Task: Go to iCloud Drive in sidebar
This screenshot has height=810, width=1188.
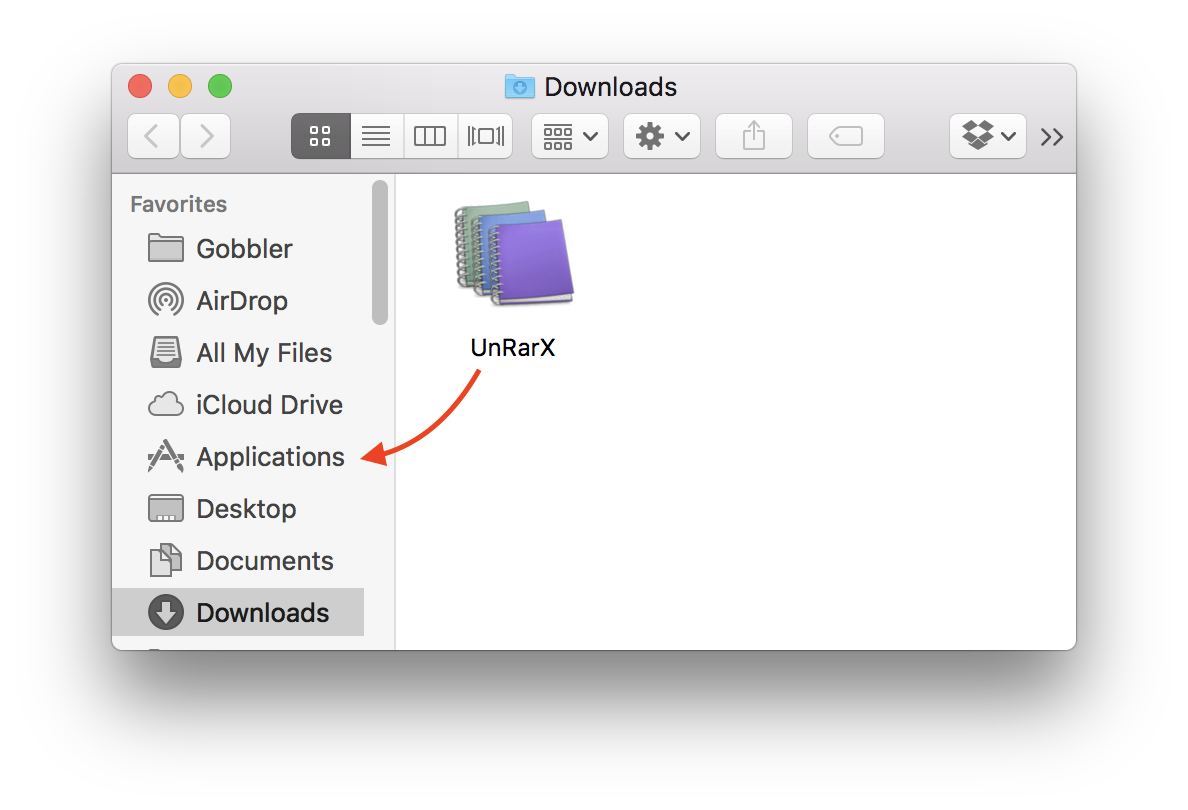Action: coord(269,405)
